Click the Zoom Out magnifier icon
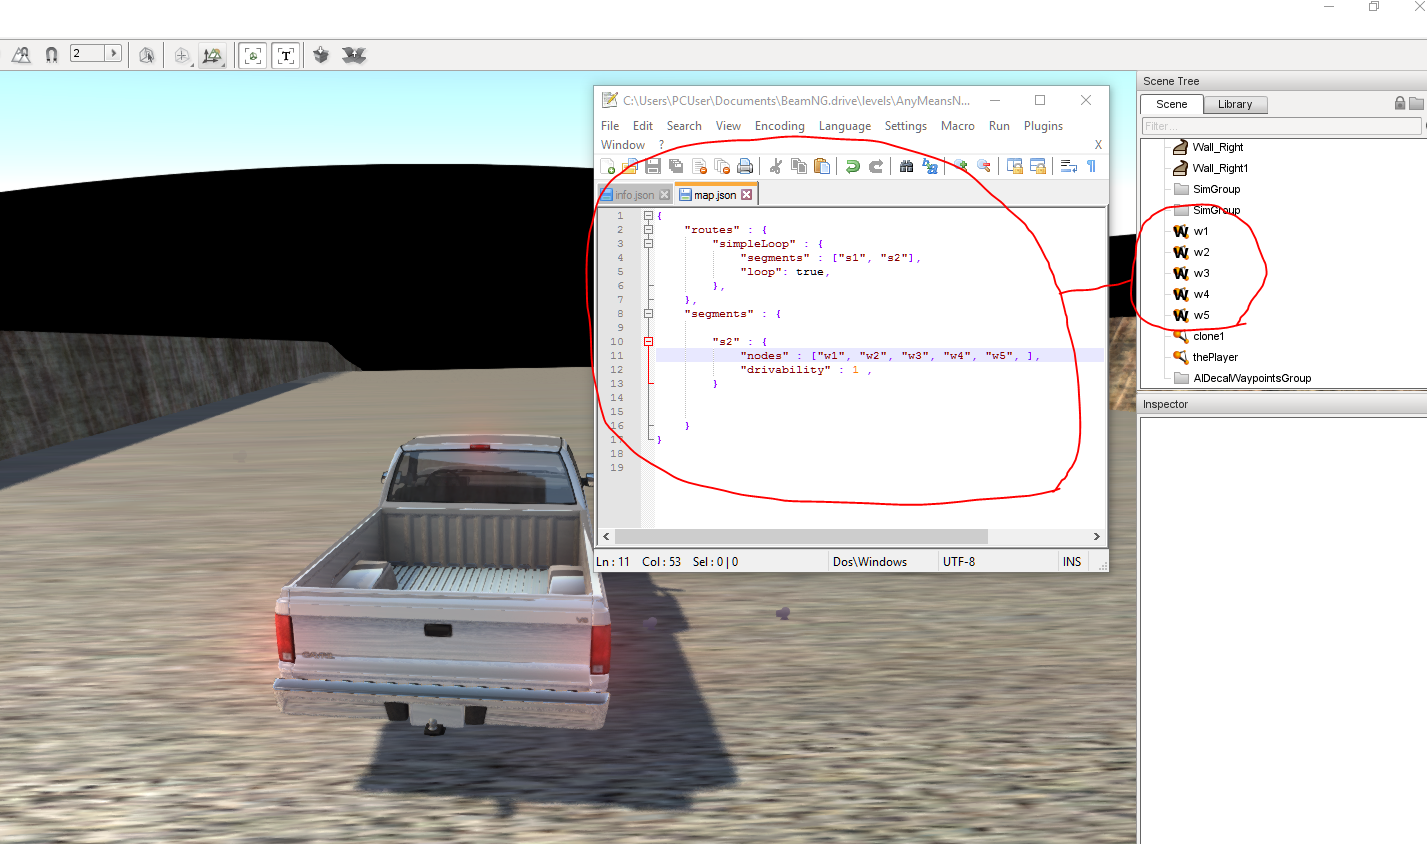Screen dimensions: 1427x844 pos(983,166)
